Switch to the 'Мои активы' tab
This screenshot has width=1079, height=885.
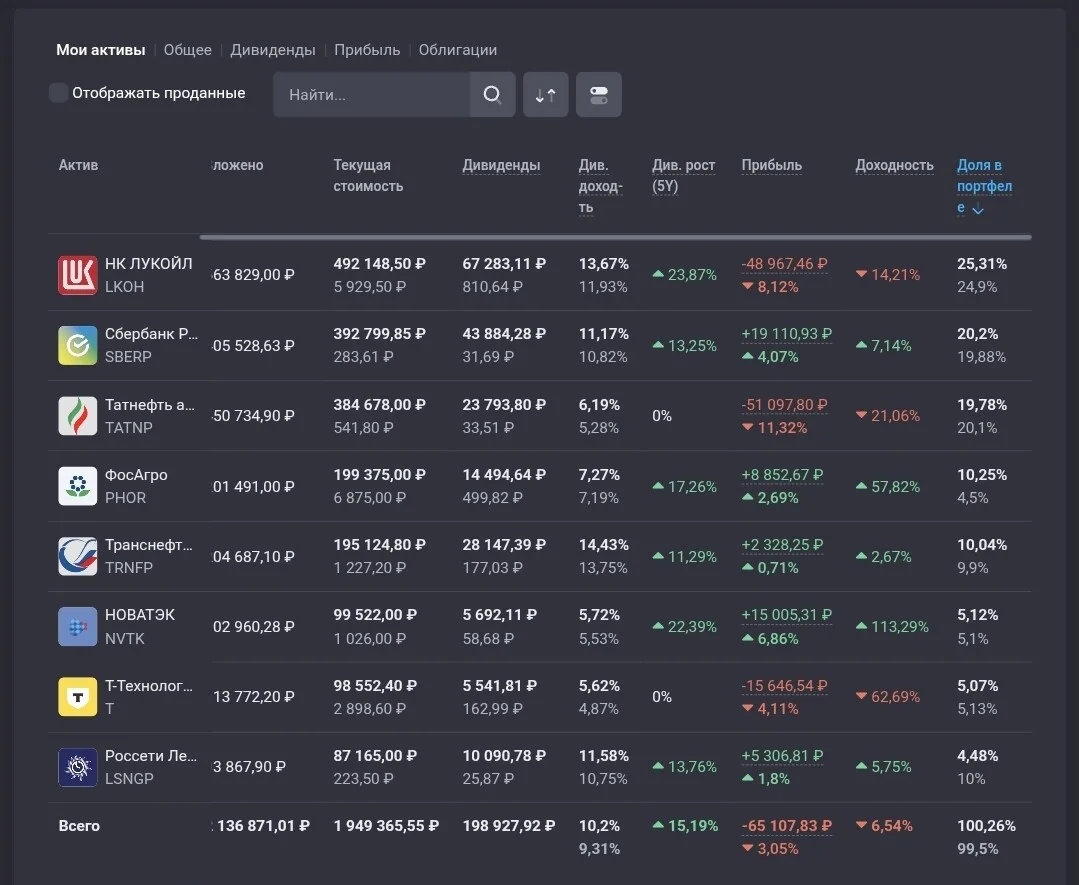100,50
